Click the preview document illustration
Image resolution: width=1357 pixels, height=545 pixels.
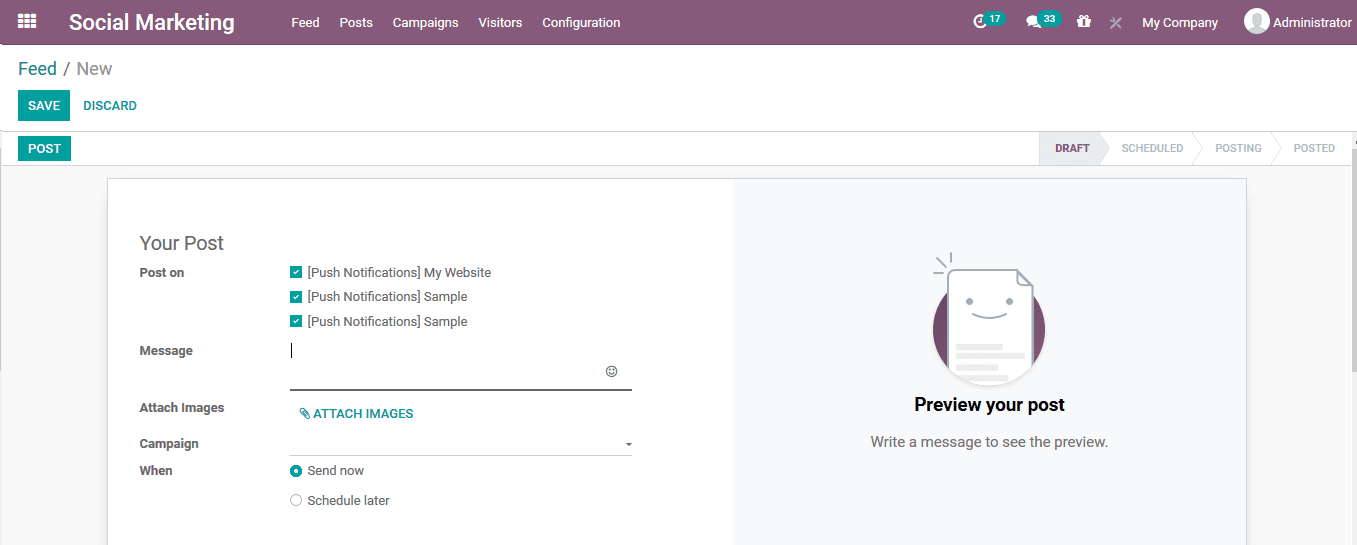click(x=988, y=321)
